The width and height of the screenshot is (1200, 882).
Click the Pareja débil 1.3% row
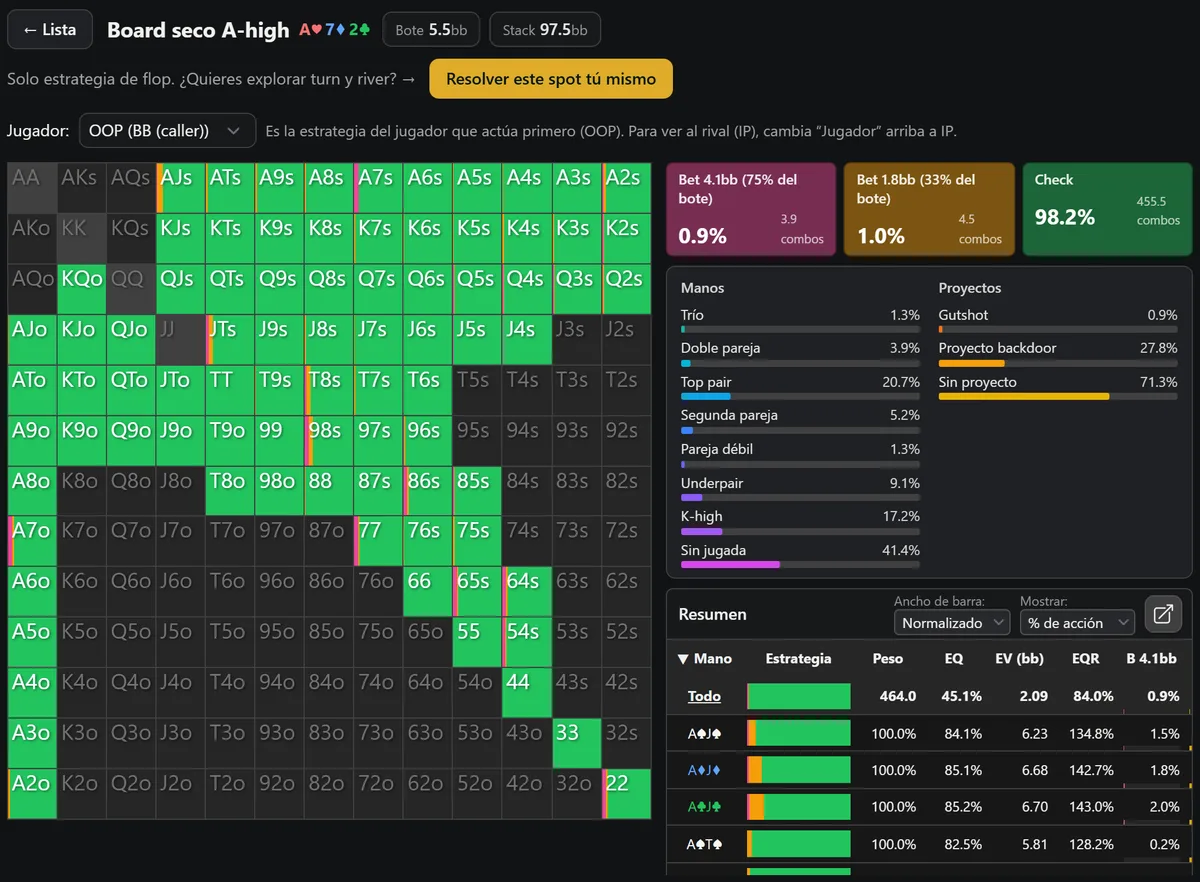800,454
